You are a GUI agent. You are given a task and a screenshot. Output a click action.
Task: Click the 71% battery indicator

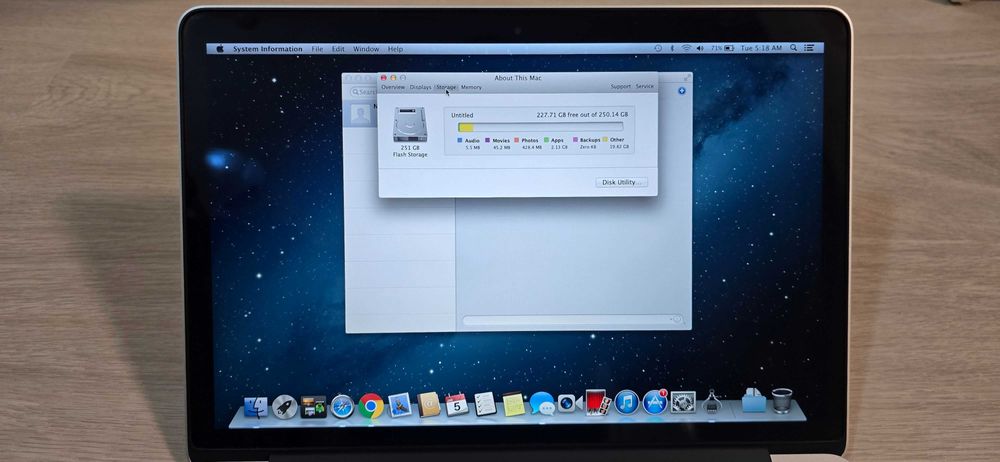click(722, 48)
